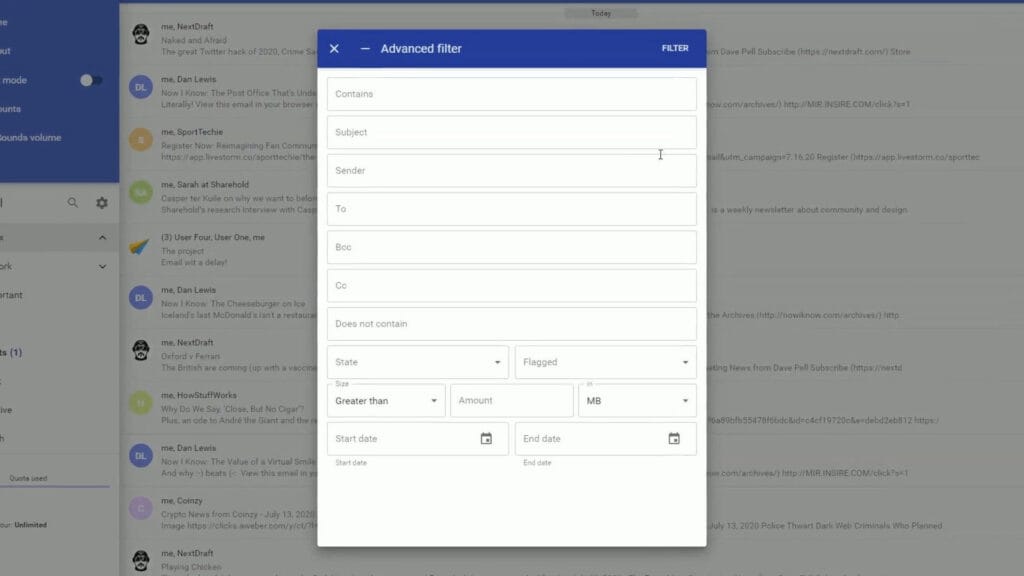
Task: Open settings with the gear icon
Action: point(101,202)
